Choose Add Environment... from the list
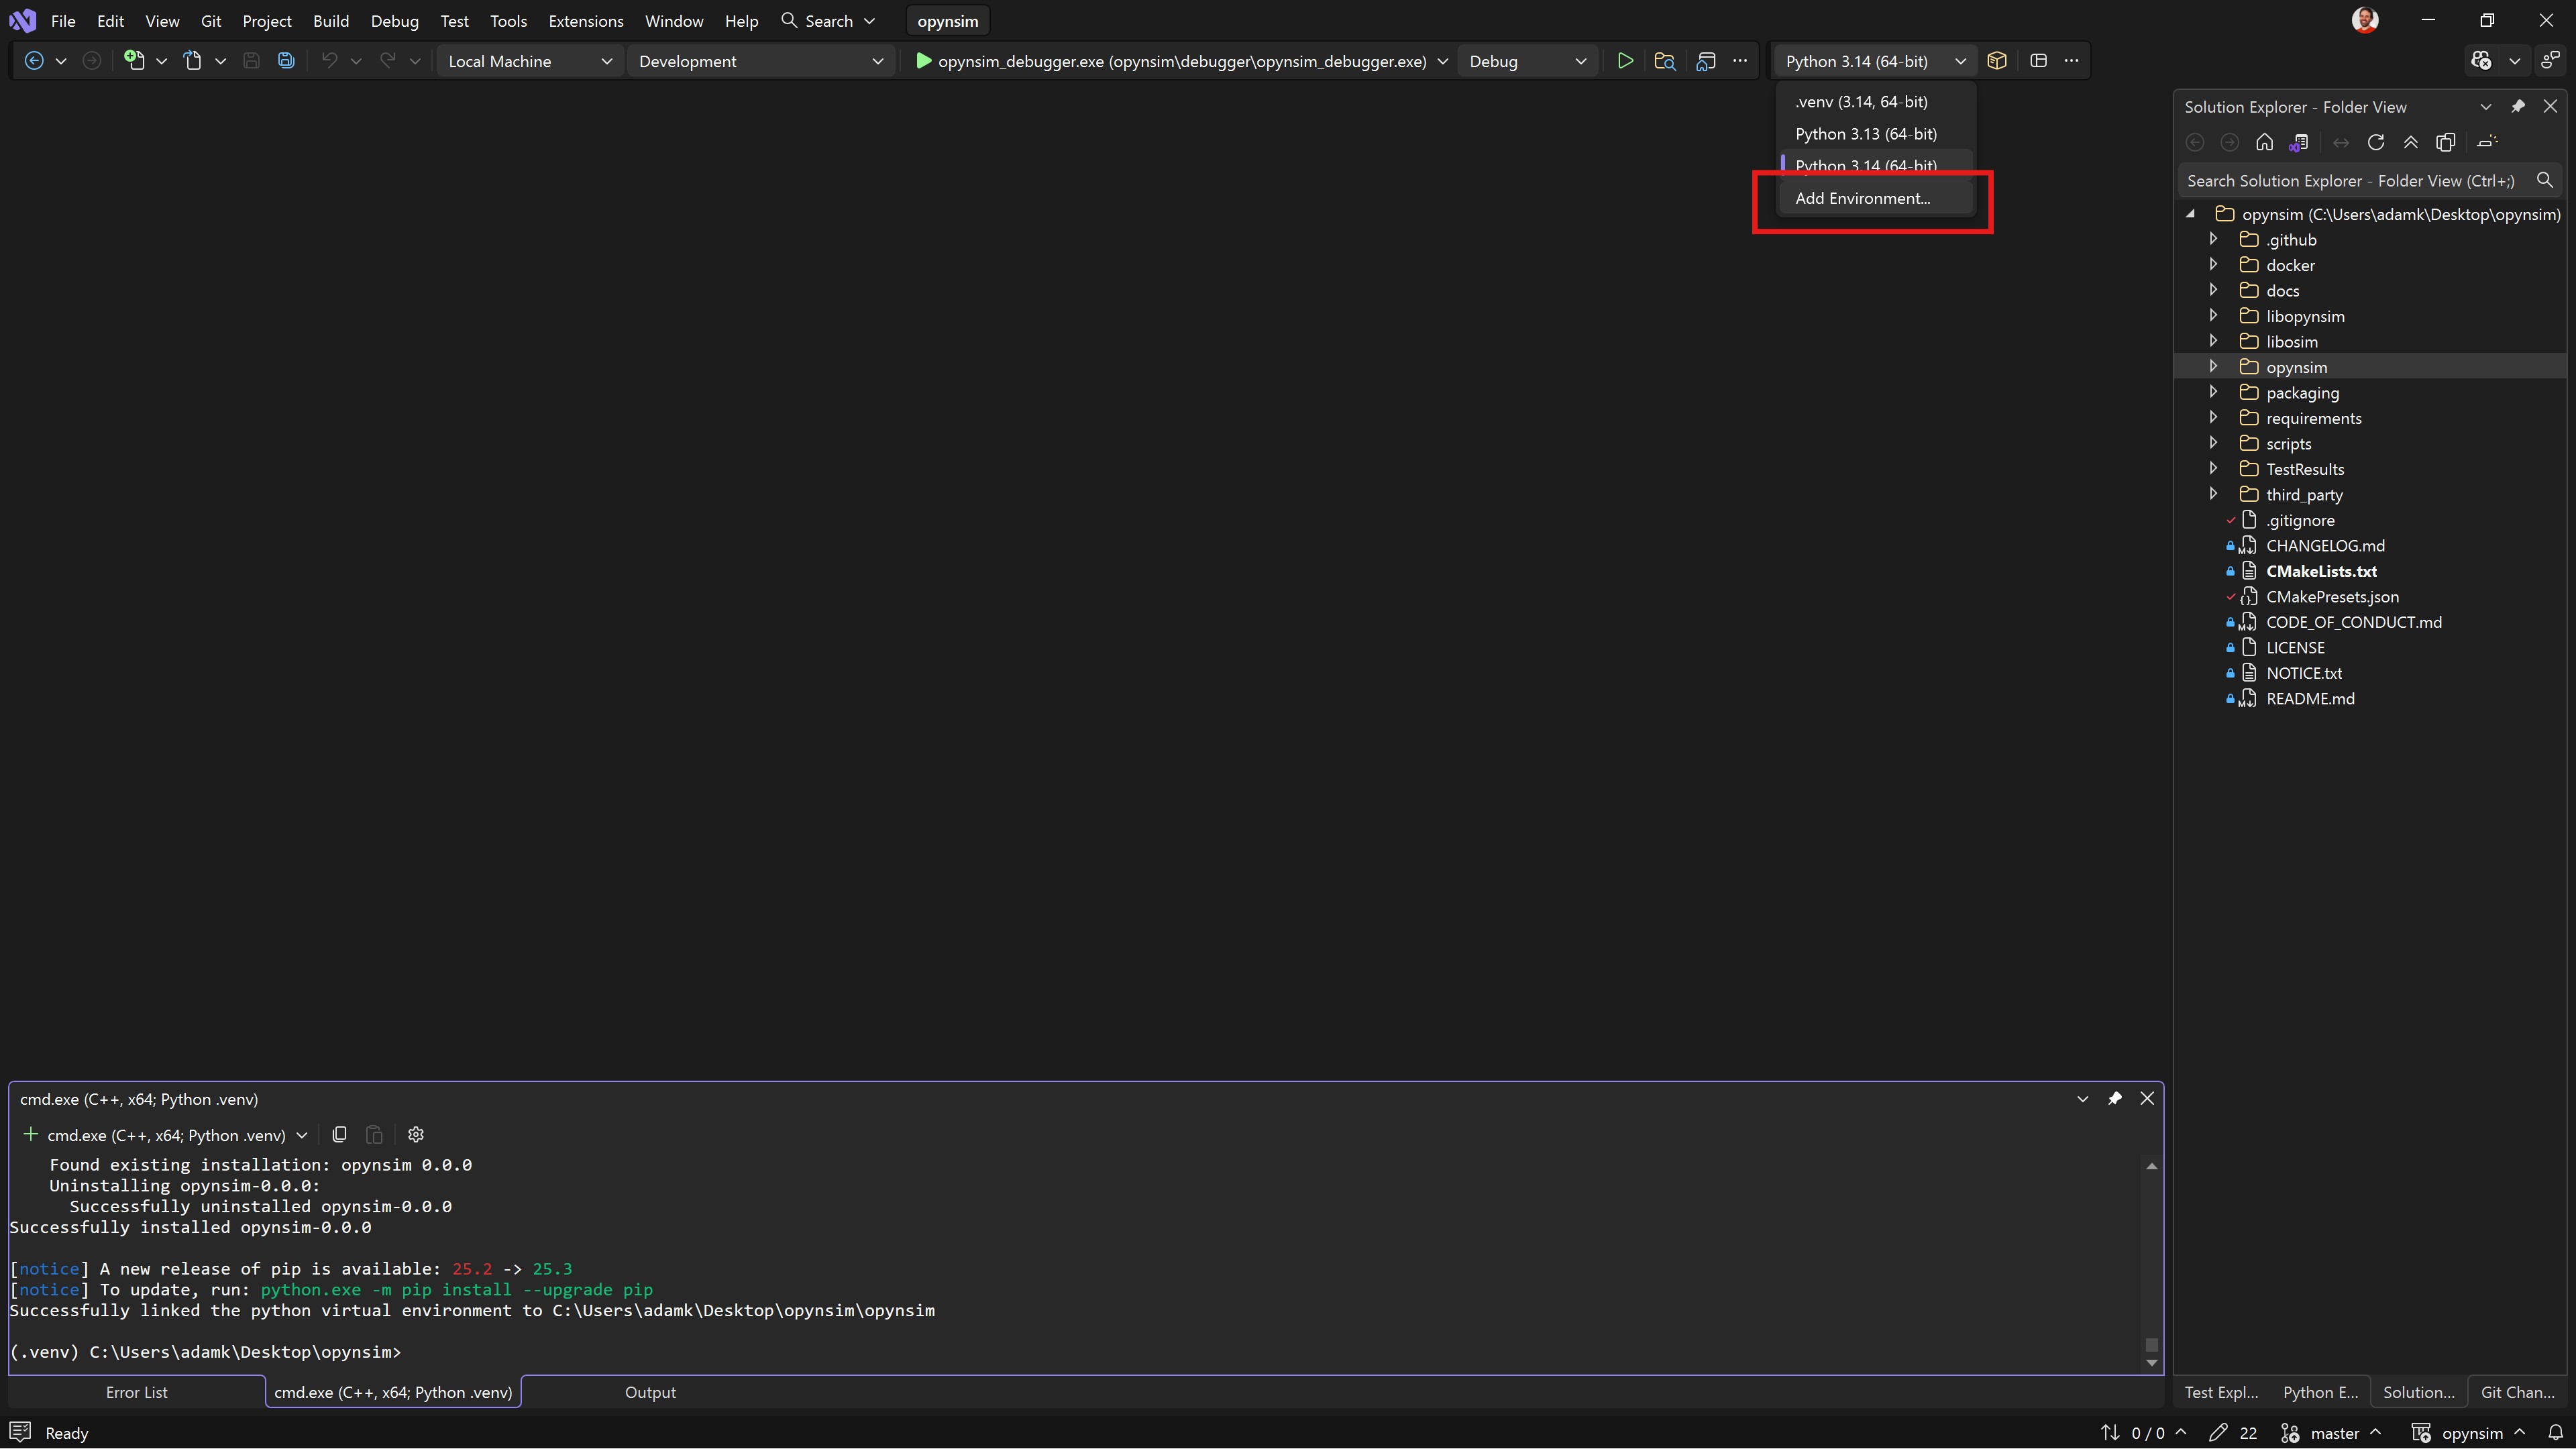Image resolution: width=2576 pixels, height=1449 pixels. [x=1862, y=198]
